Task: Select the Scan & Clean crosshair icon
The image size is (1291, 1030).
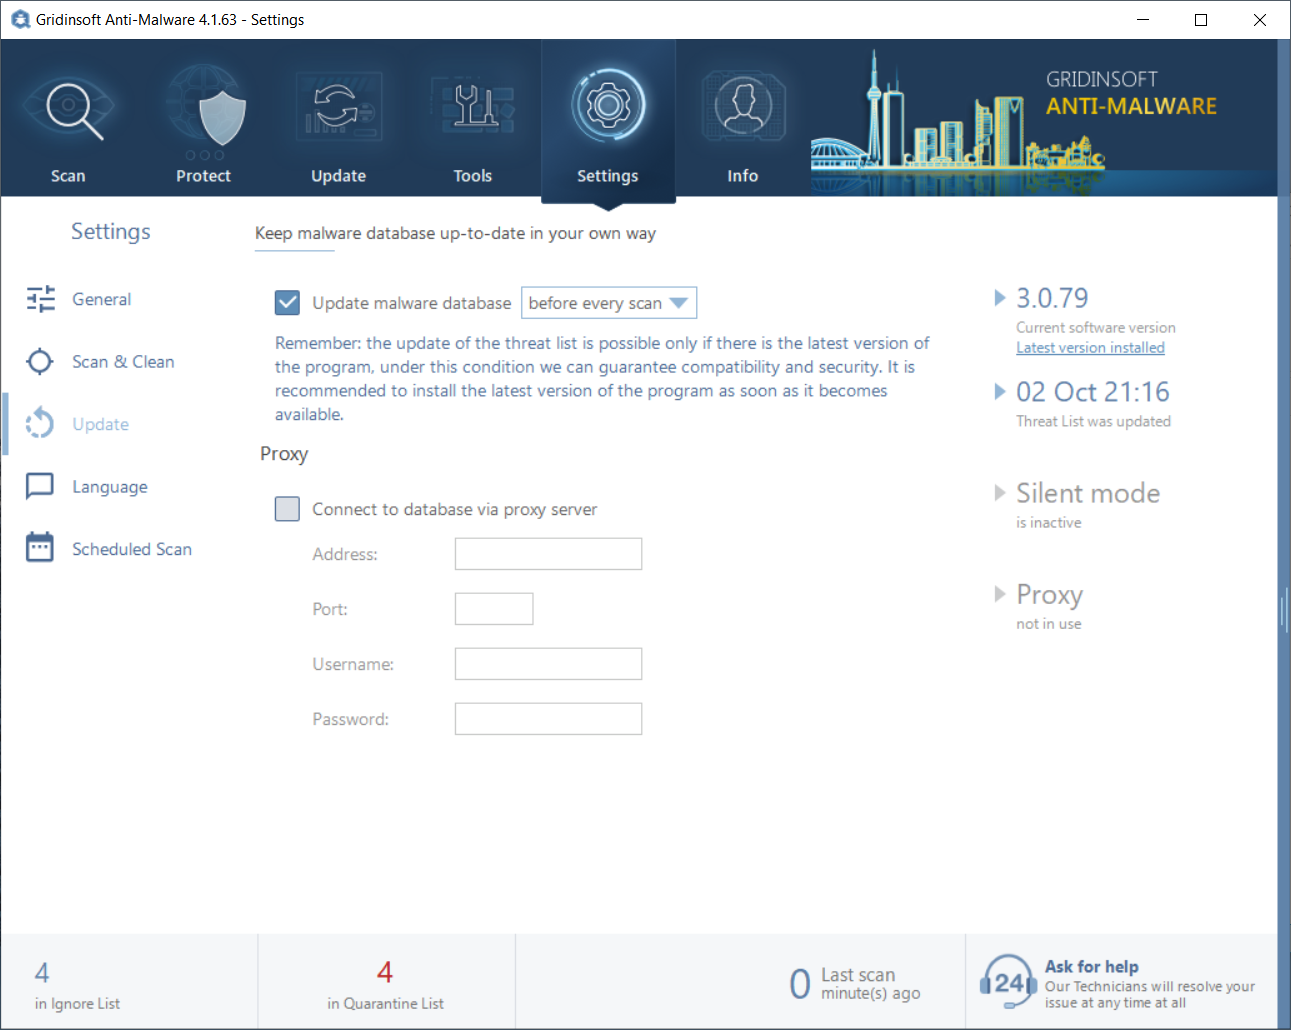Action: (x=40, y=362)
